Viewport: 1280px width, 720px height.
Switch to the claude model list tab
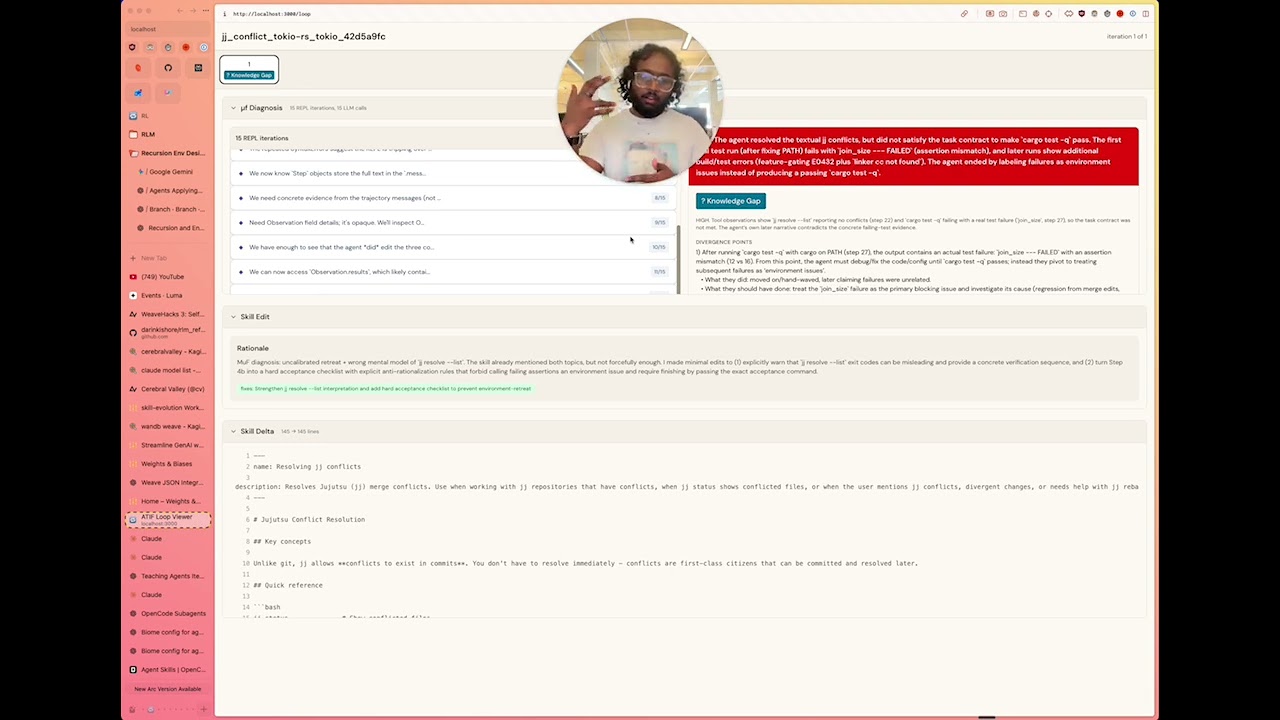point(168,370)
